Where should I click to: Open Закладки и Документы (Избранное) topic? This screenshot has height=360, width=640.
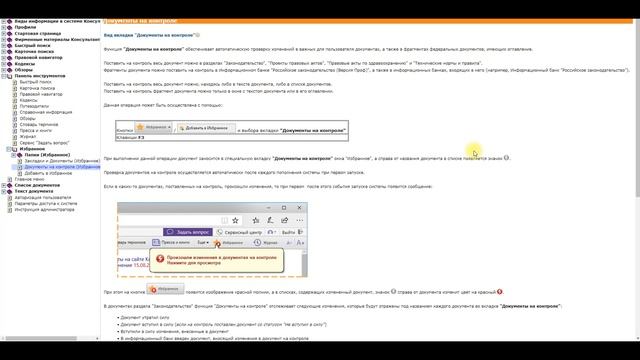point(62,161)
